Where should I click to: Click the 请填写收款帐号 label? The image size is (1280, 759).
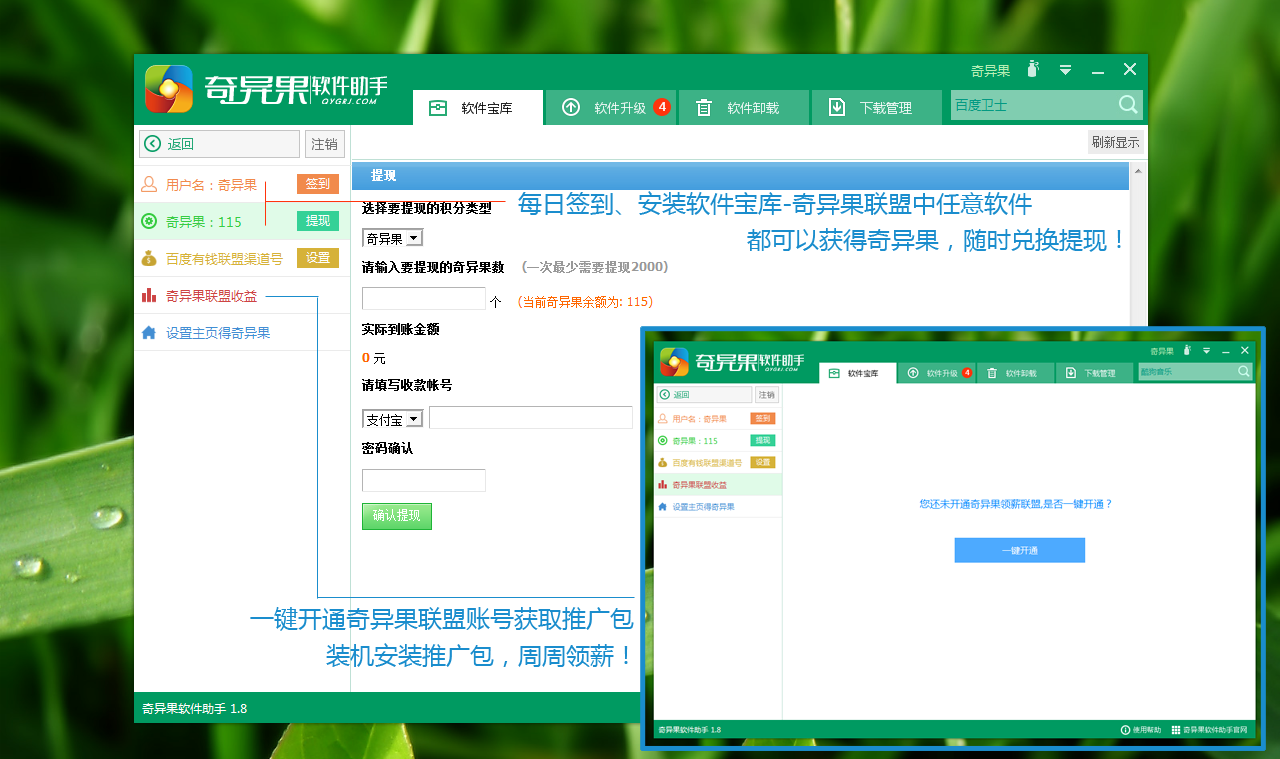click(x=407, y=385)
